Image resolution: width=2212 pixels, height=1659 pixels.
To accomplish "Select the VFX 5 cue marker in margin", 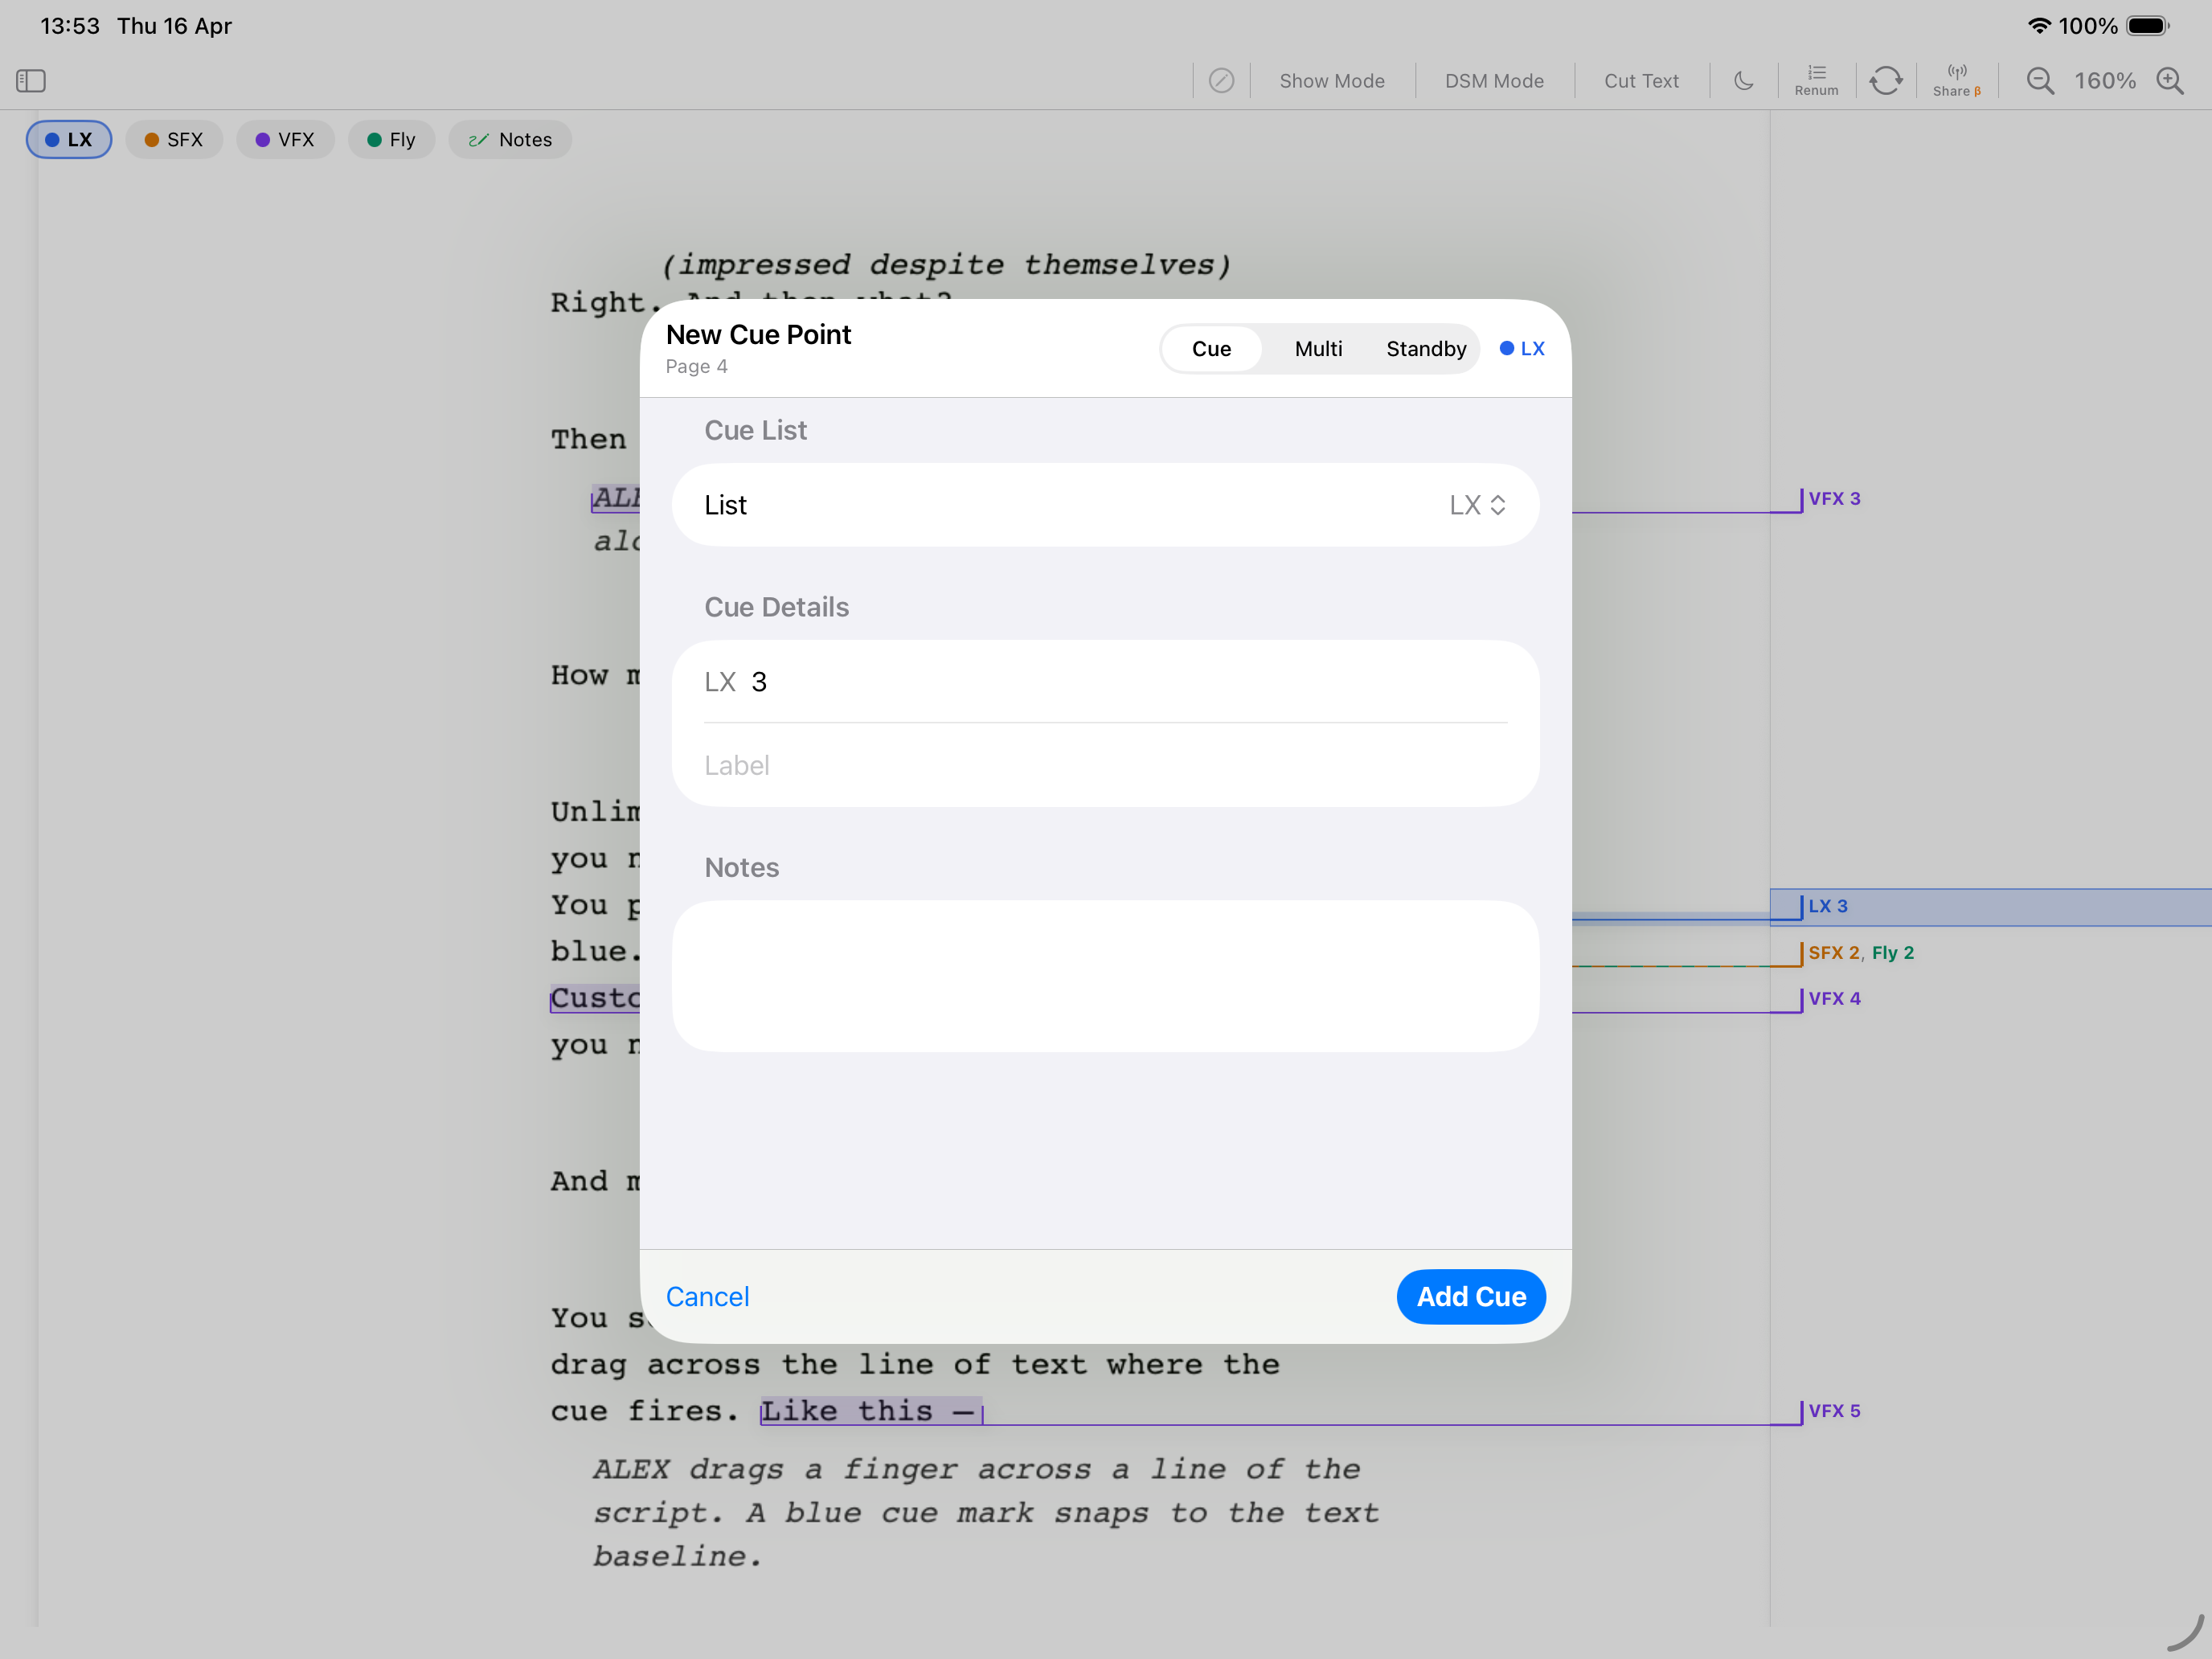I will click(x=1833, y=1410).
